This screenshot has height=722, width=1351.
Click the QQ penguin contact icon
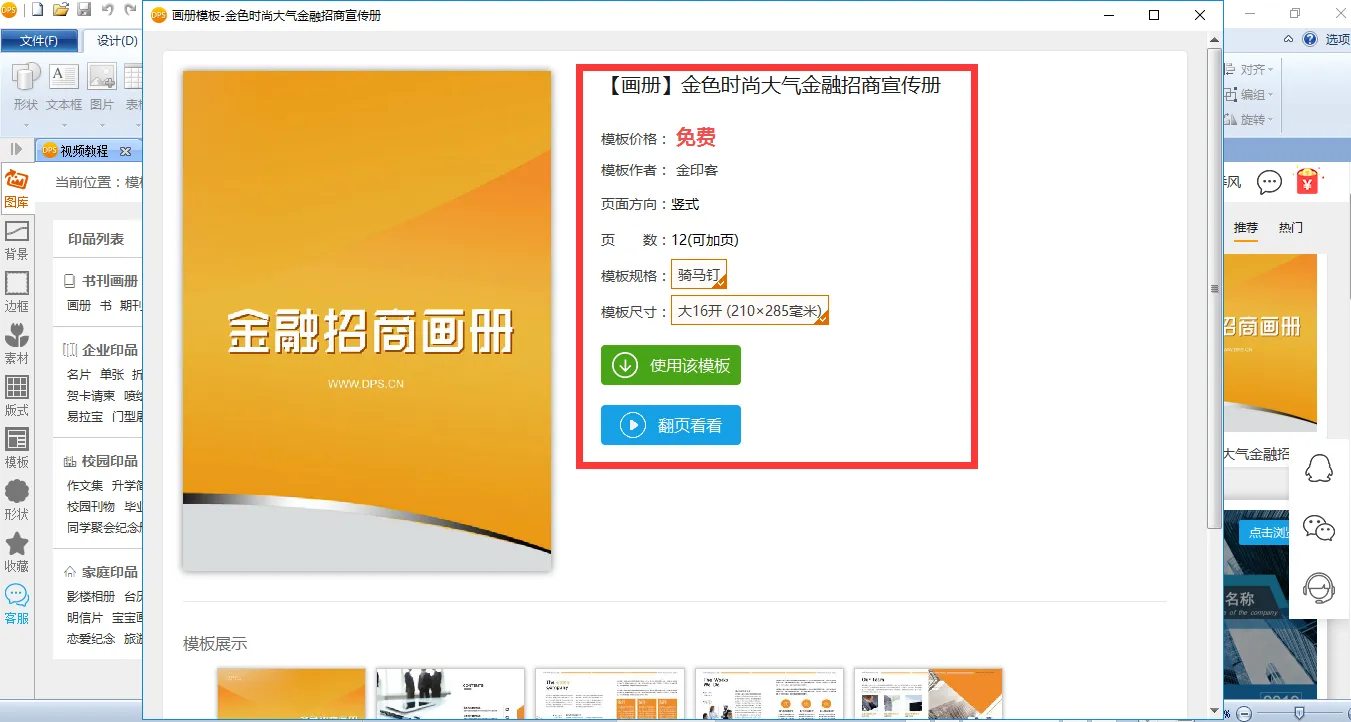1320,467
